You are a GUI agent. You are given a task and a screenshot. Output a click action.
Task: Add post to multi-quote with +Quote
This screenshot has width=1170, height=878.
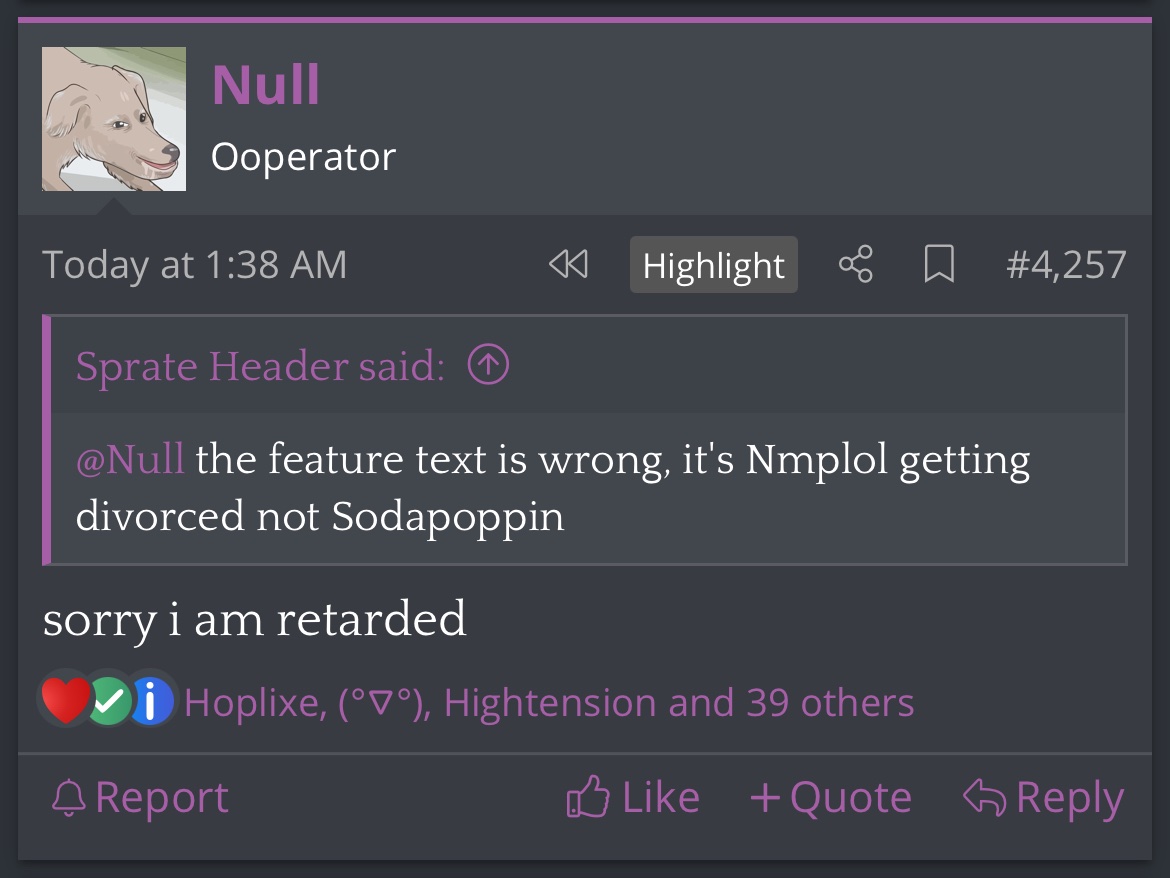point(830,797)
